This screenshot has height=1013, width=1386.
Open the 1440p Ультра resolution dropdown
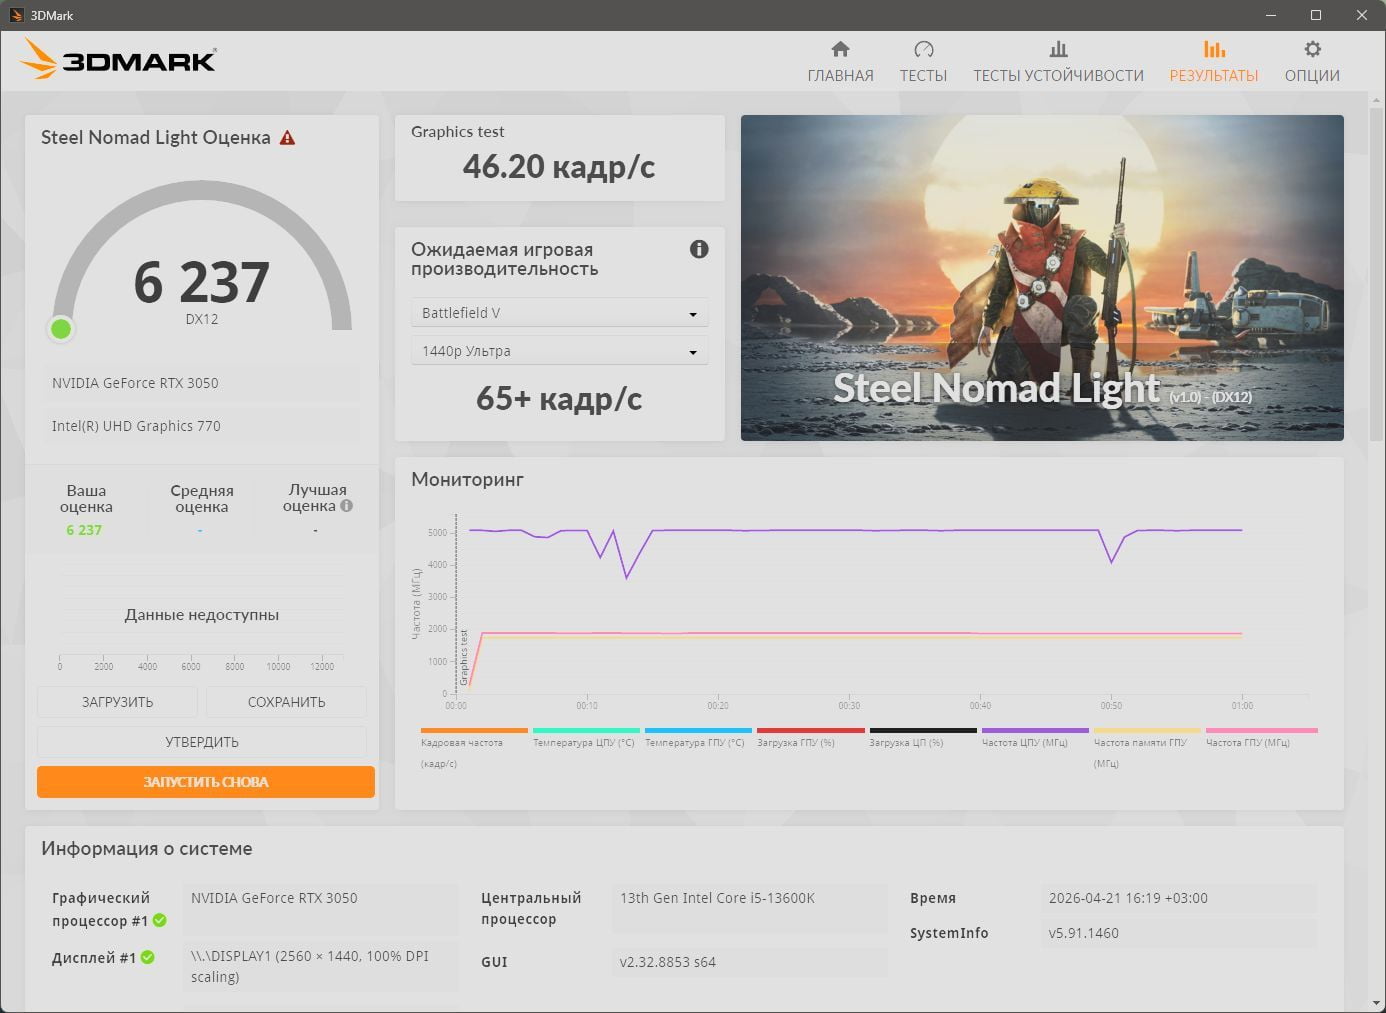pos(560,351)
